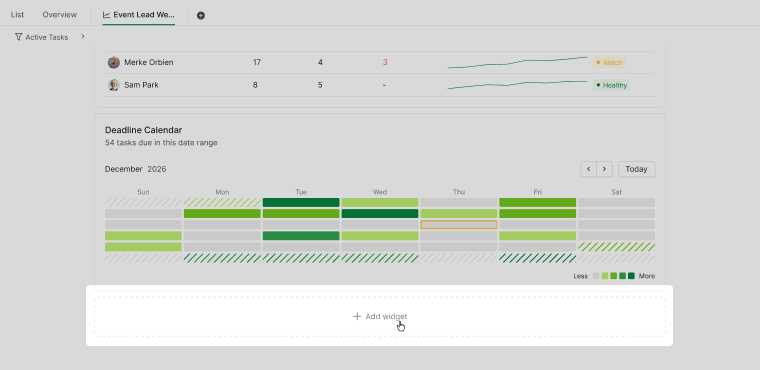Click the Add widget placeholder

point(380,317)
